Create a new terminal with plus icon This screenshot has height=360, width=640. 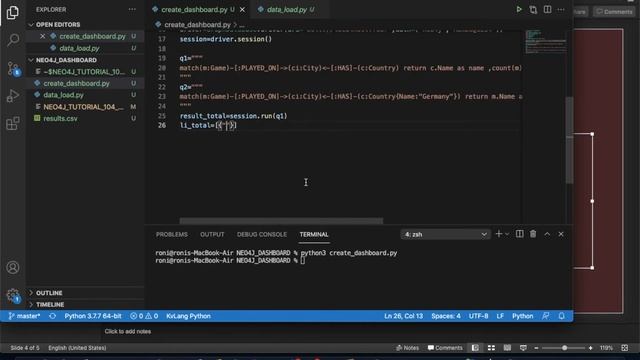[x=498, y=234]
